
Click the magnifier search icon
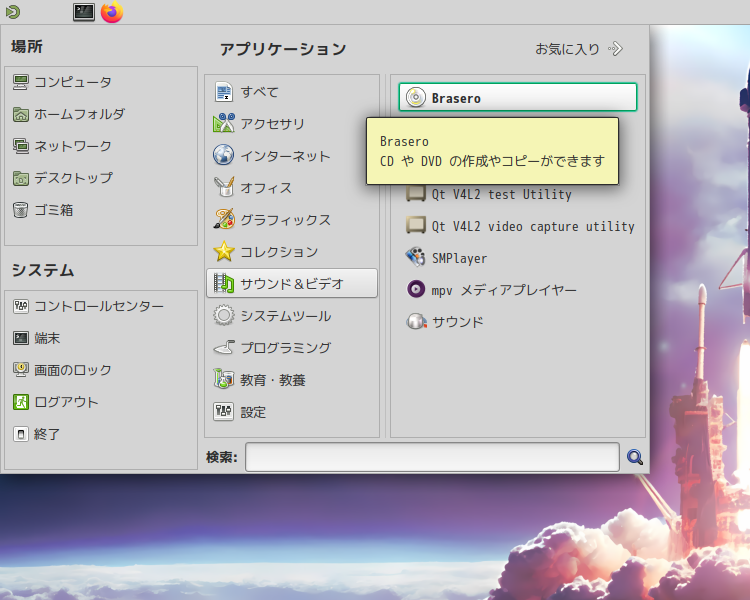pos(635,457)
